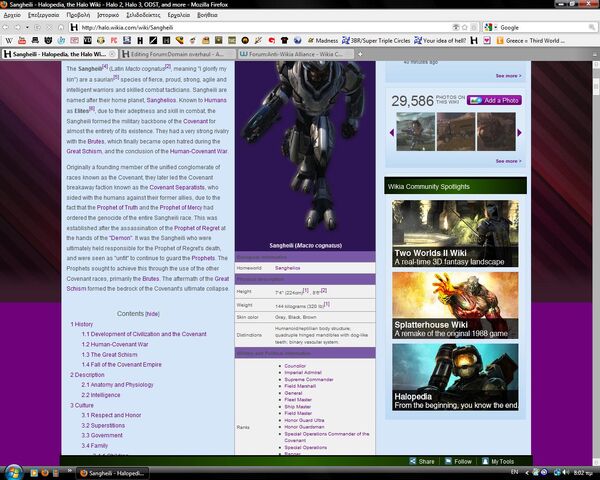Jump to 3.1 Respect and Honor section
Viewport: 600px width, 480px height.
111,415
